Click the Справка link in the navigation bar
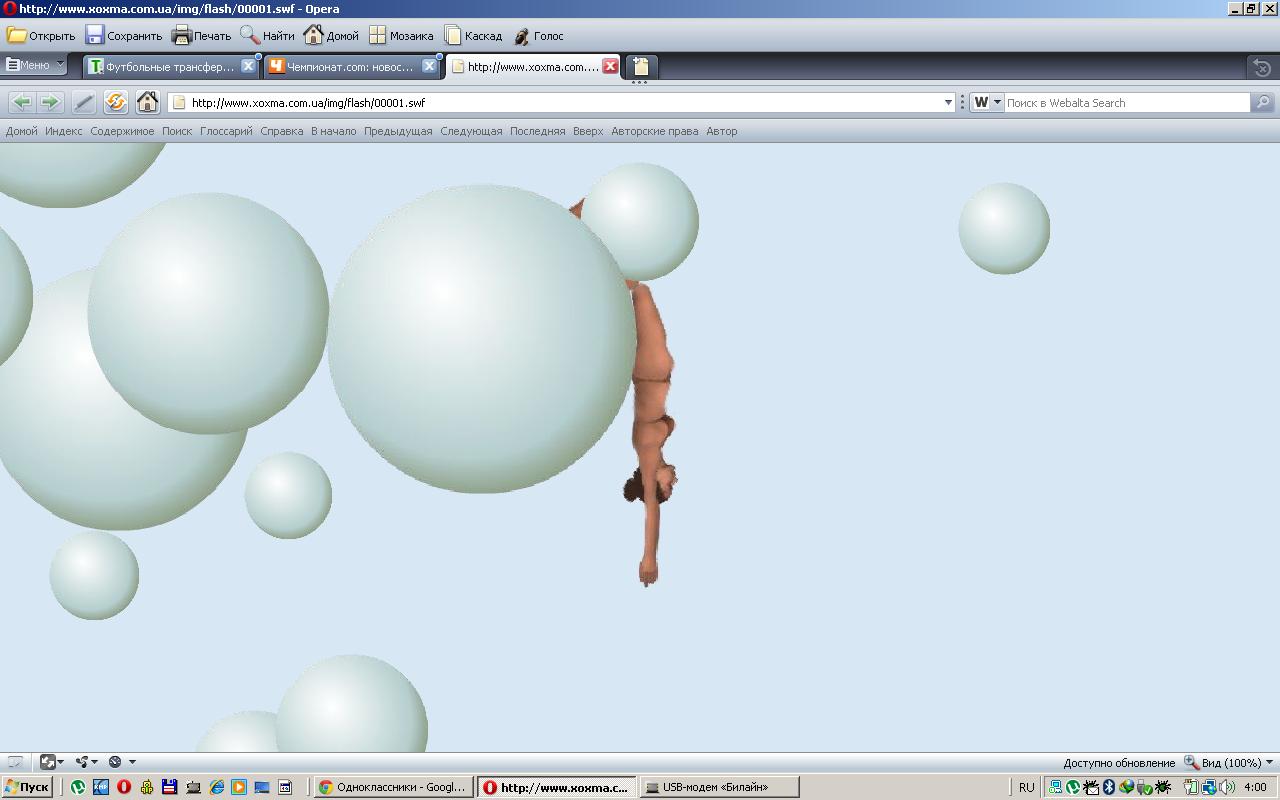Viewport: 1280px width, 800px height. (x=281, y=131)
